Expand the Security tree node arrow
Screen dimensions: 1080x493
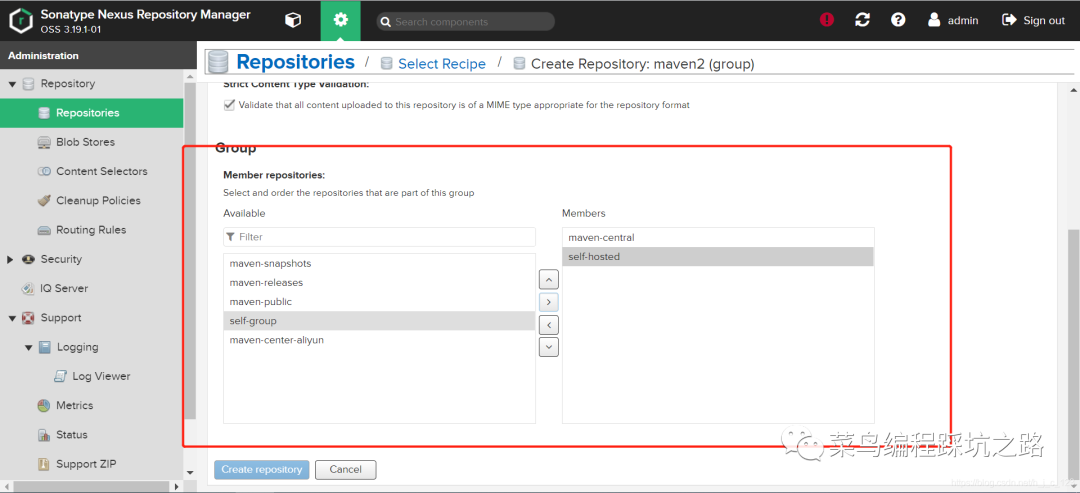(10, 260)
